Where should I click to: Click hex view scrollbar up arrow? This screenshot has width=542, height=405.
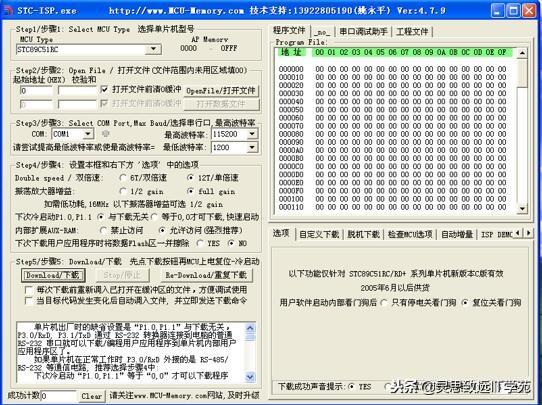click(522, 54)
